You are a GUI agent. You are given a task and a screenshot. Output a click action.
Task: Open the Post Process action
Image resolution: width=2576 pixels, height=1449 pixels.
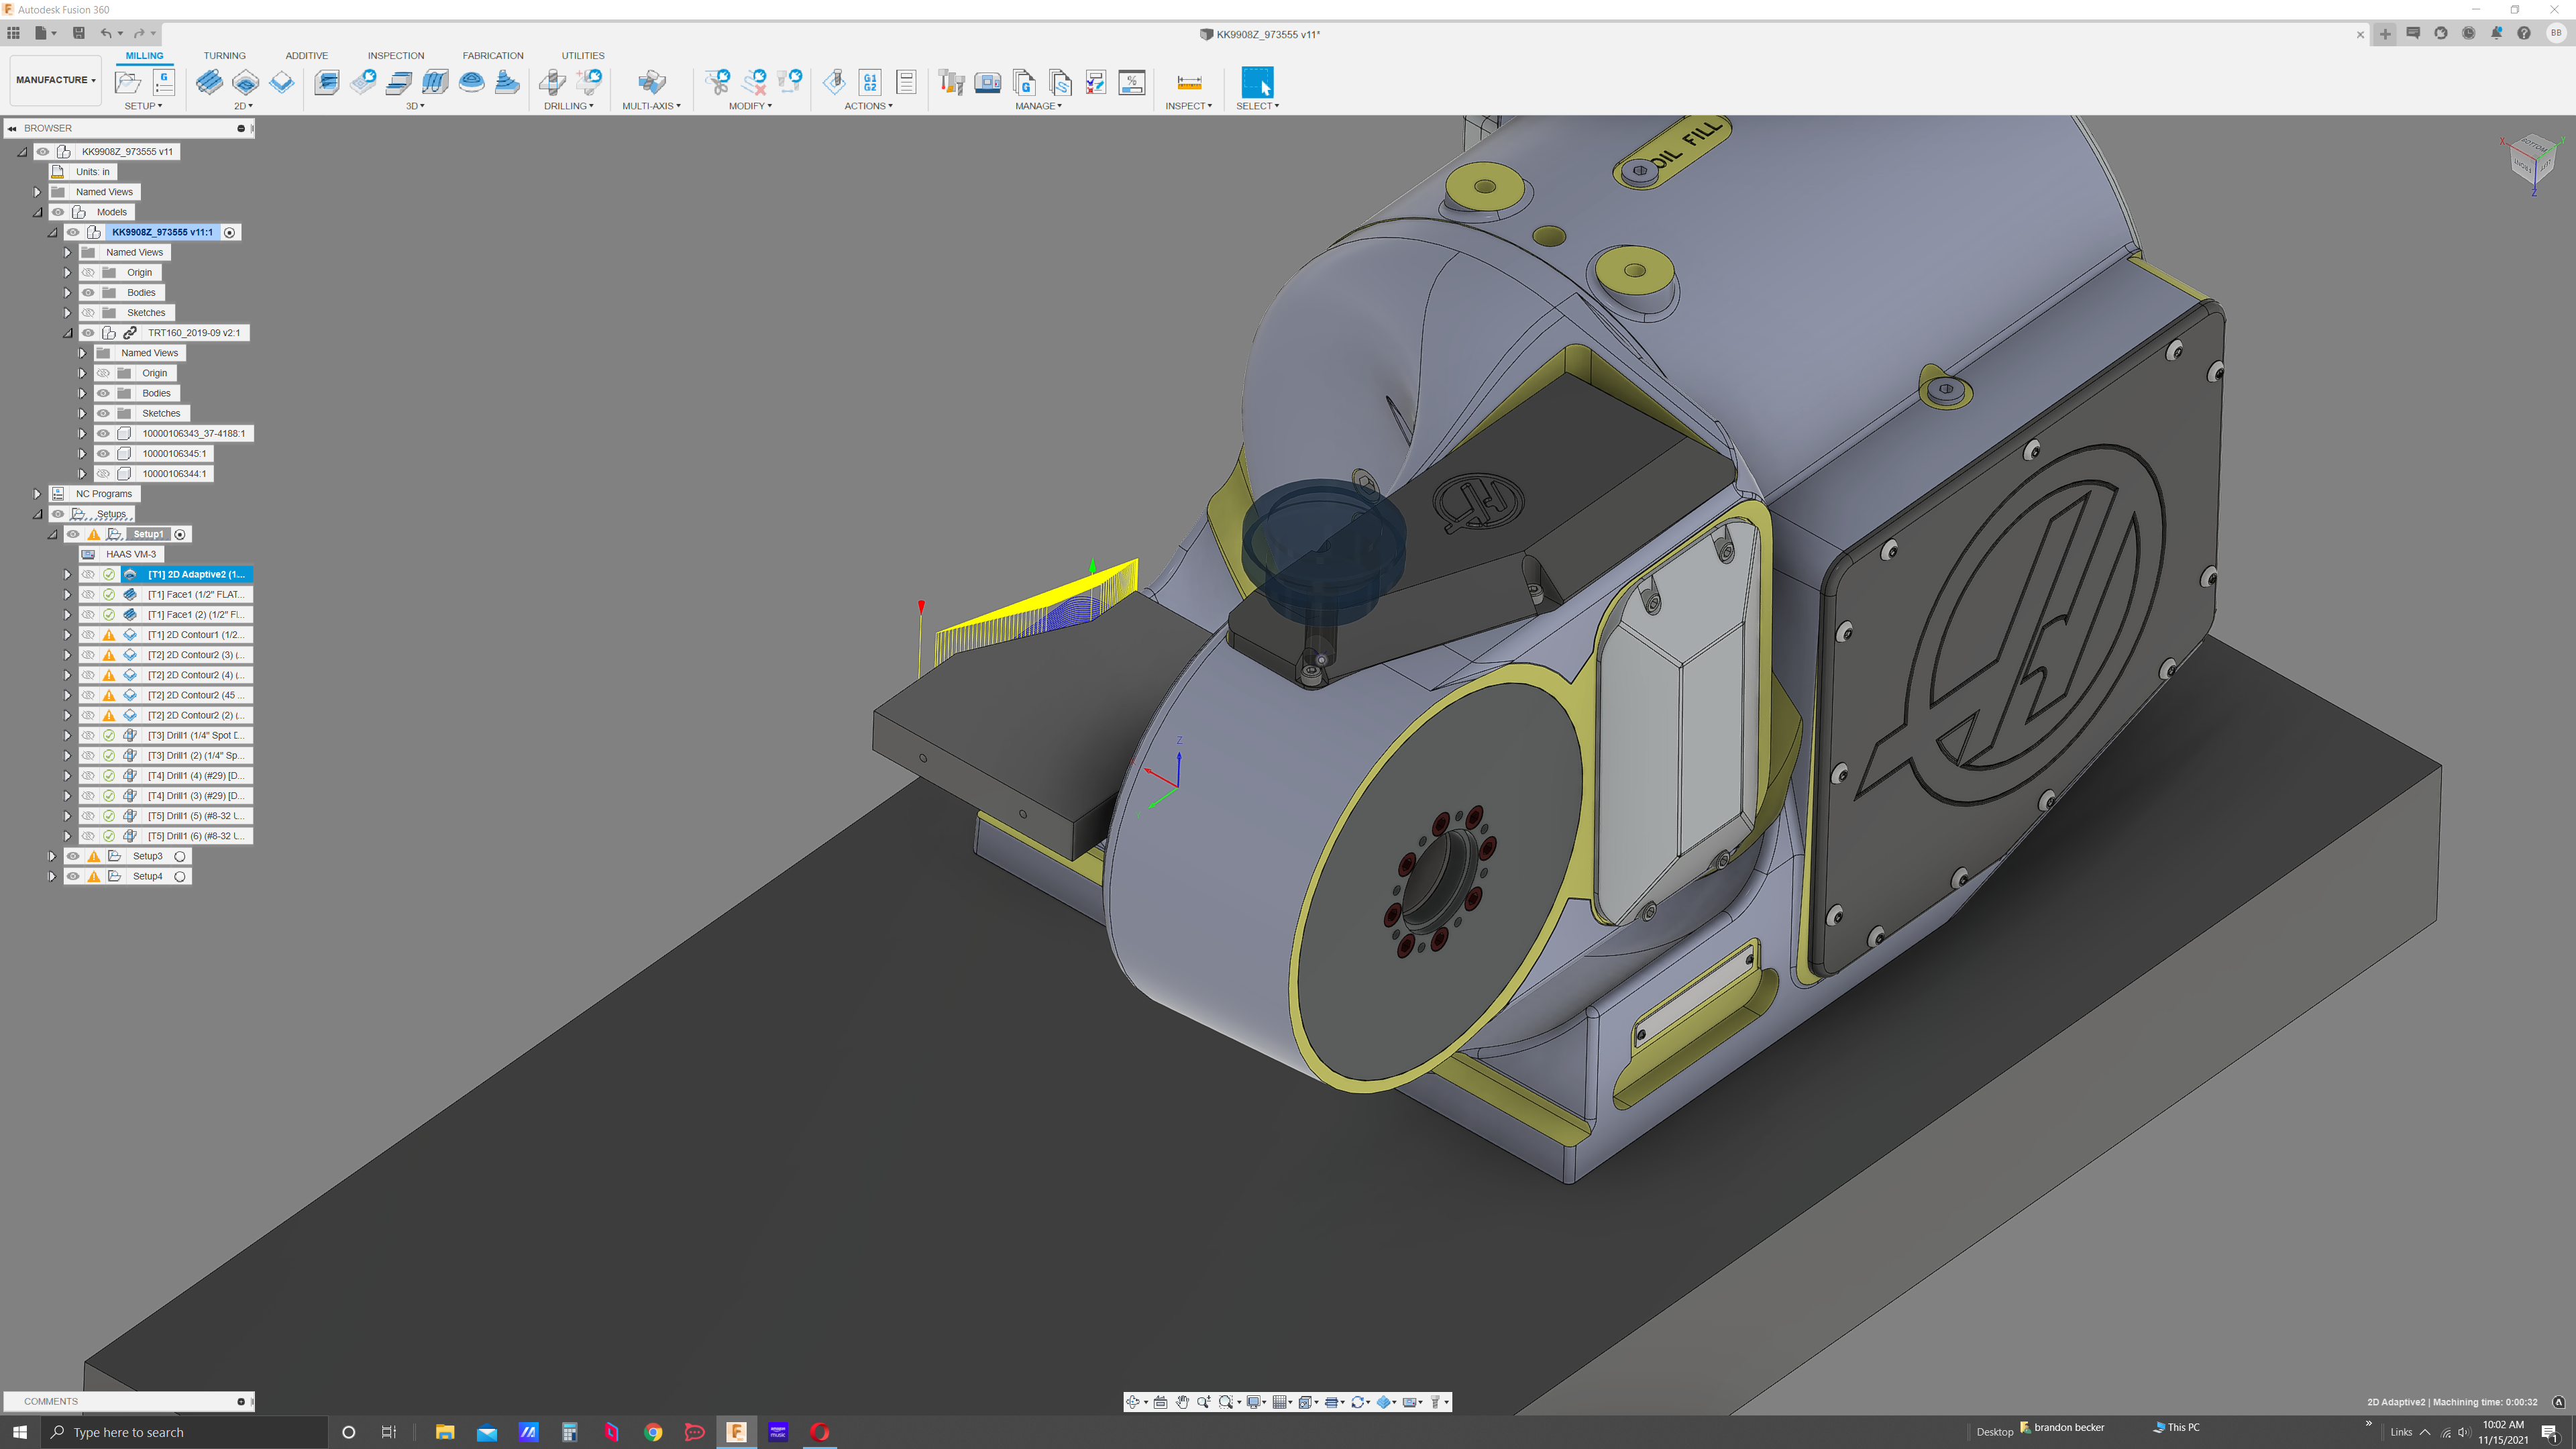[870, 83]
